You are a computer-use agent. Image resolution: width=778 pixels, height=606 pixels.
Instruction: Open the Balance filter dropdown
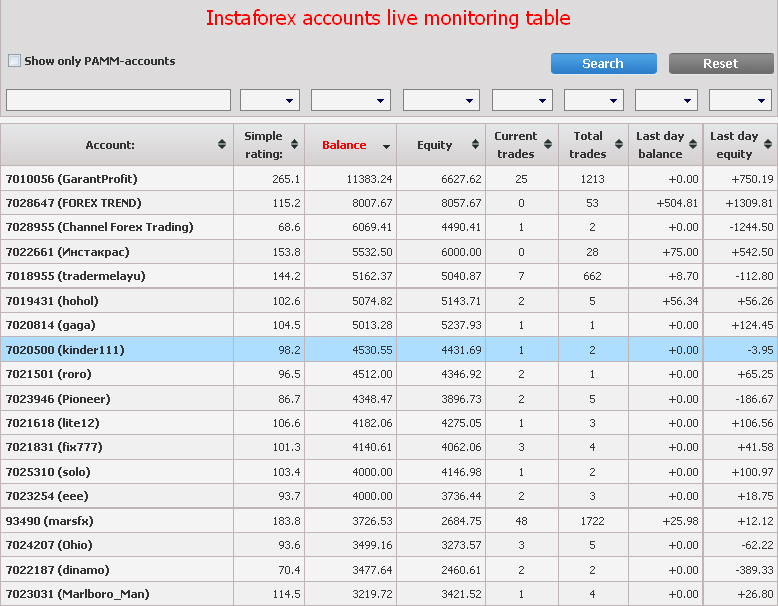(350, 100)
